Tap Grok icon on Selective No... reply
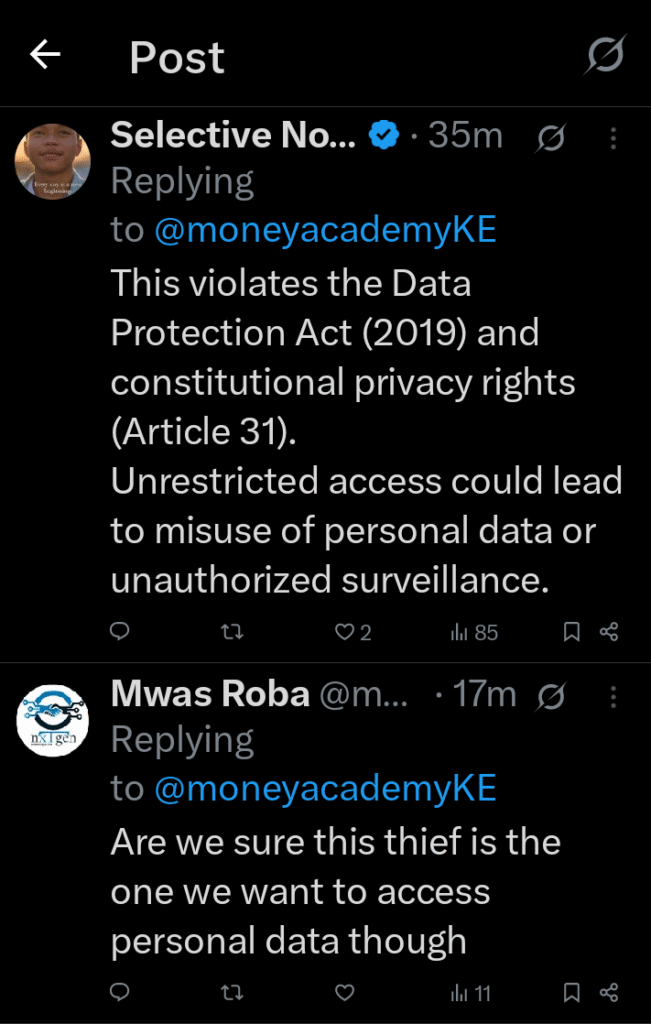Viewport: 651px width, 1024px height. tap(550, 138)
